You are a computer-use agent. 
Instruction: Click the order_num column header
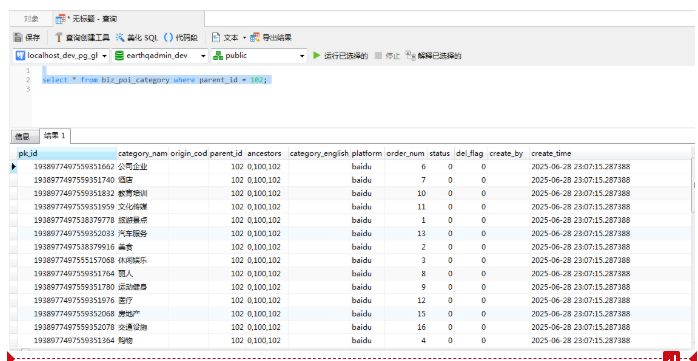pyautogui.click(x=406, y=154)
